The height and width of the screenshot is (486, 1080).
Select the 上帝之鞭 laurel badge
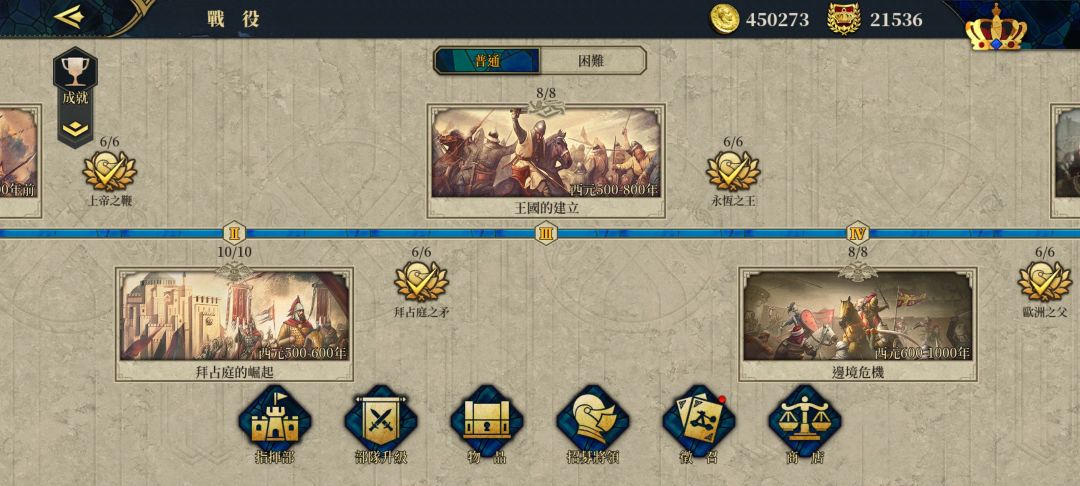pos(110,171)
